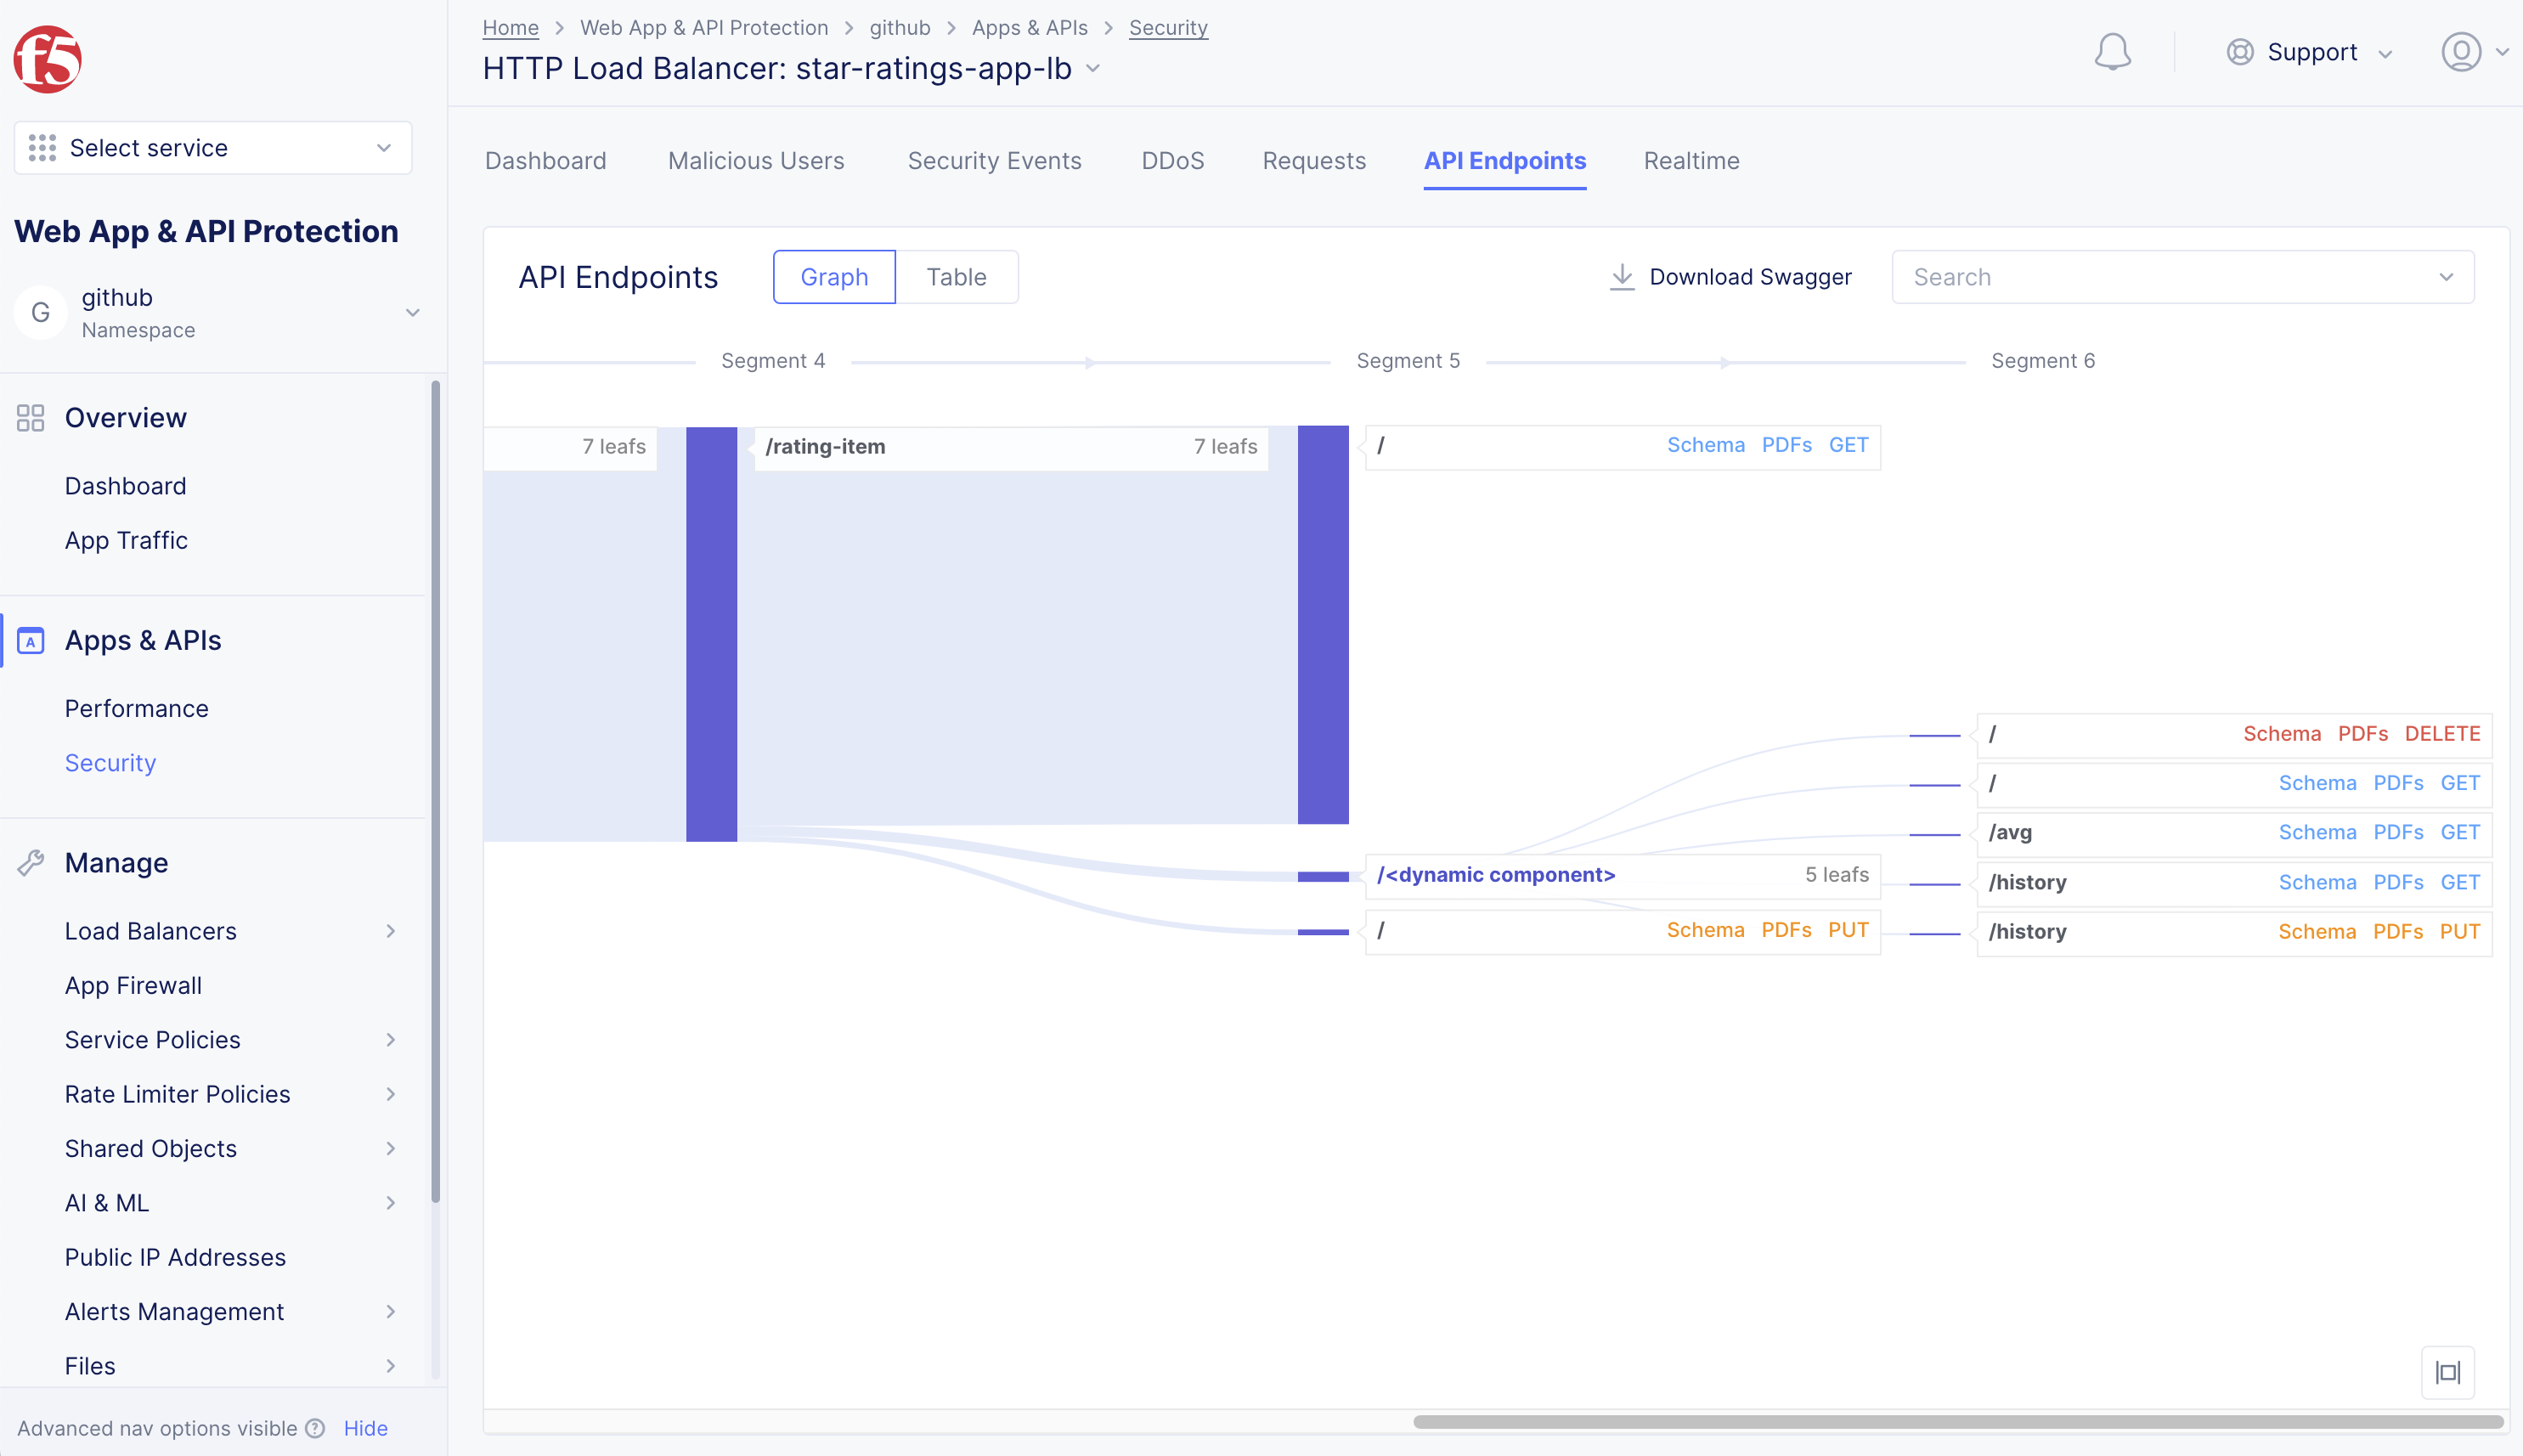
Task: Expand the github namespace selector
Action: (412, 313)
